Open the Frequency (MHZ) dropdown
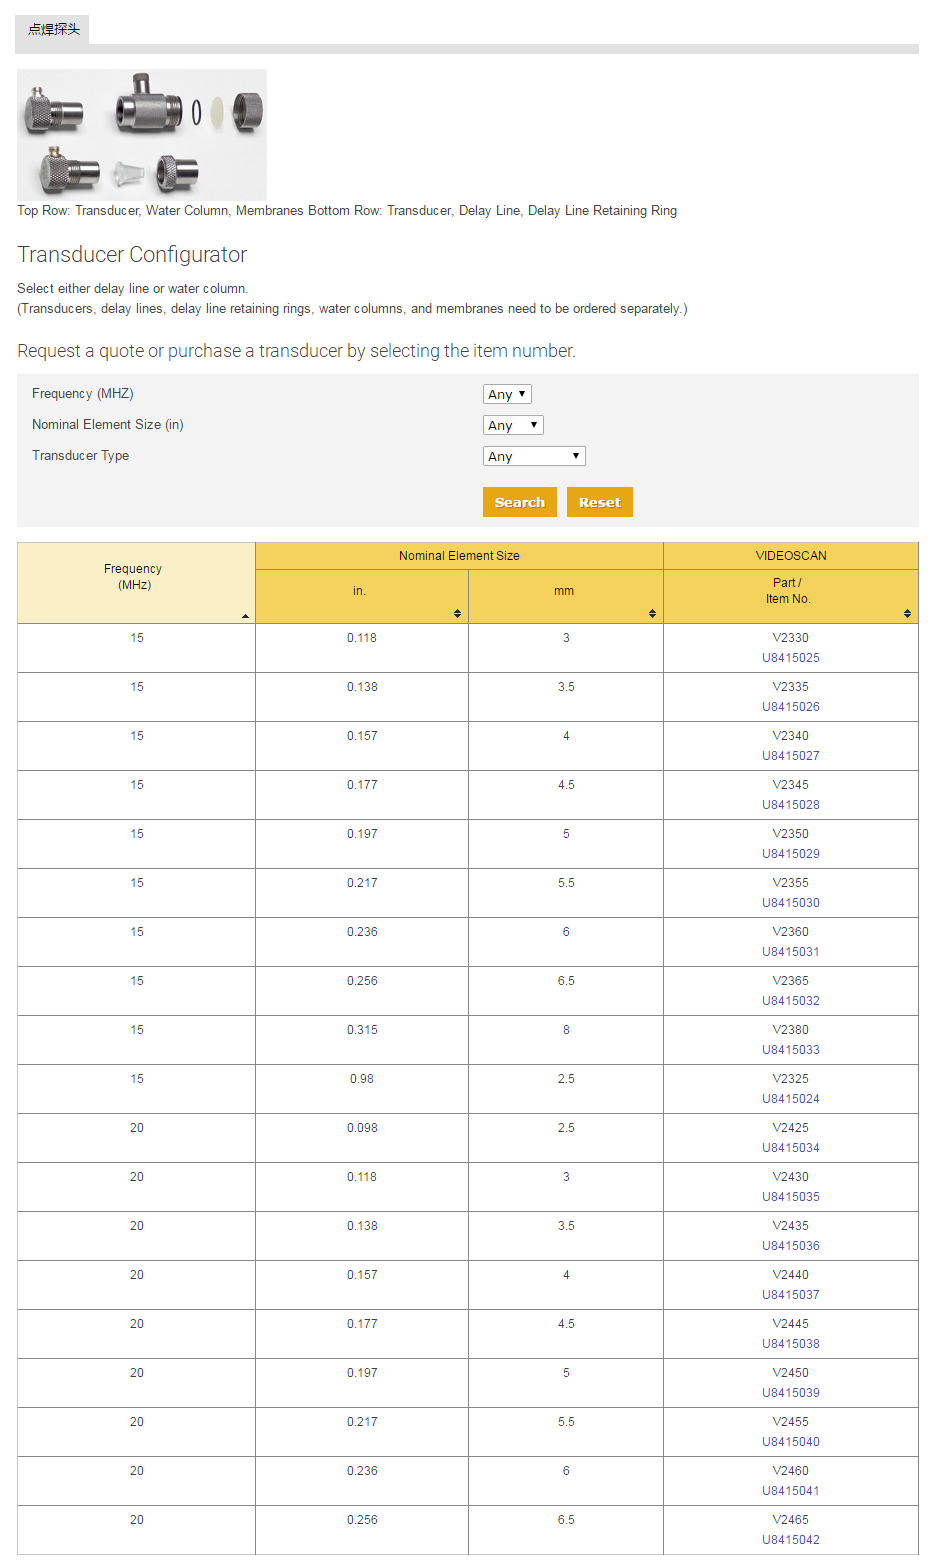Viewport: 933px width, 1565px height. click(507, 394)
